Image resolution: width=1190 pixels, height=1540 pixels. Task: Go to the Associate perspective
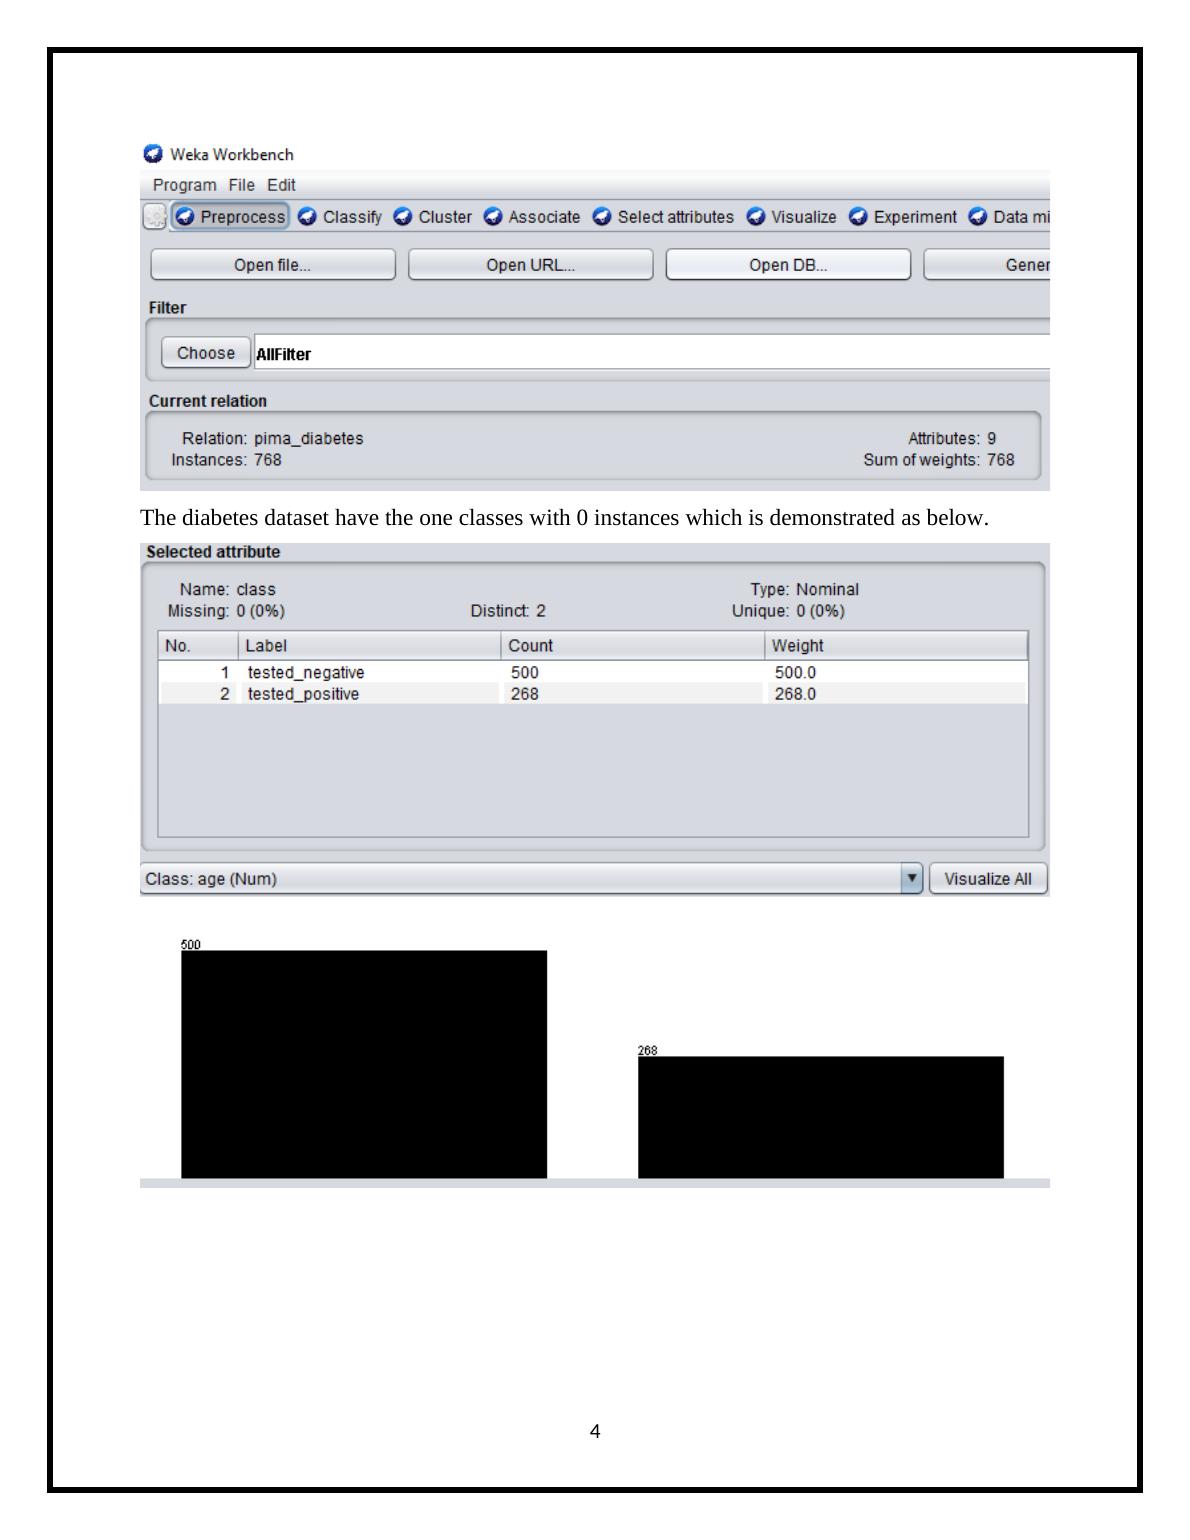point(532,217)
